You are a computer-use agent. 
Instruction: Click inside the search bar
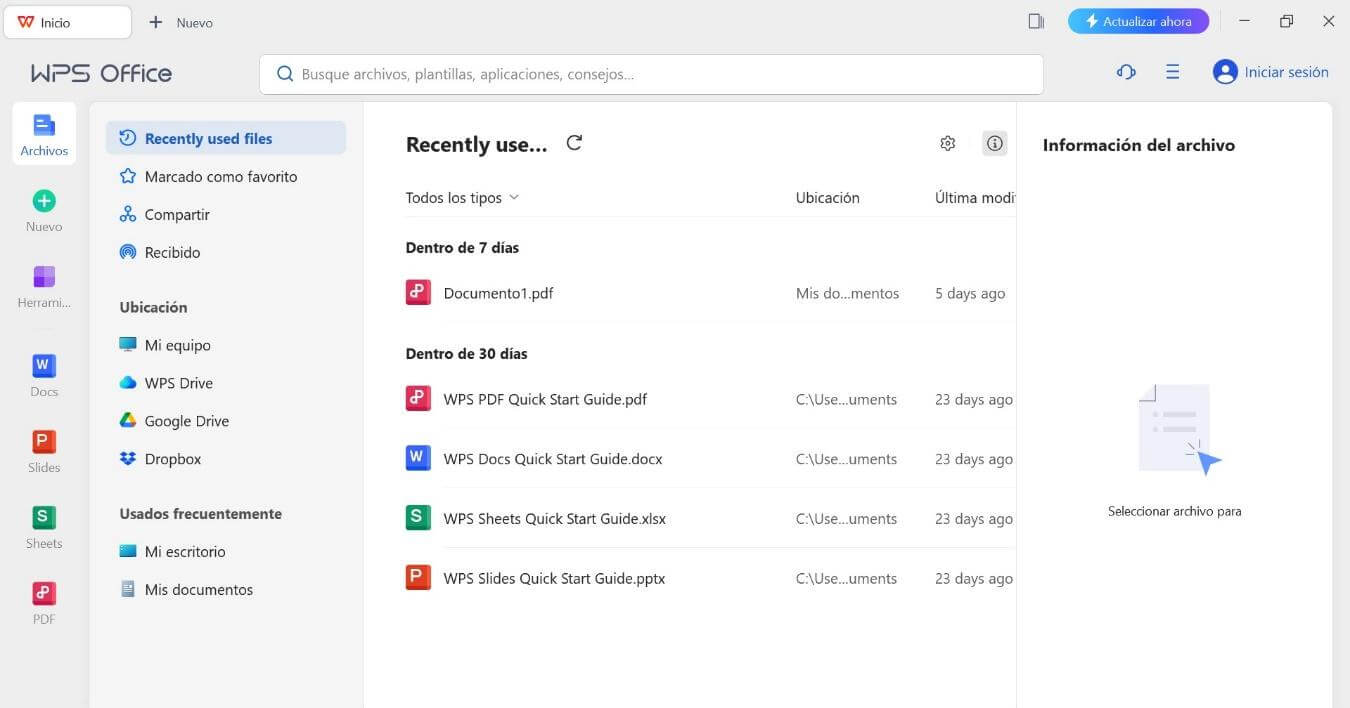coord(650,73)
